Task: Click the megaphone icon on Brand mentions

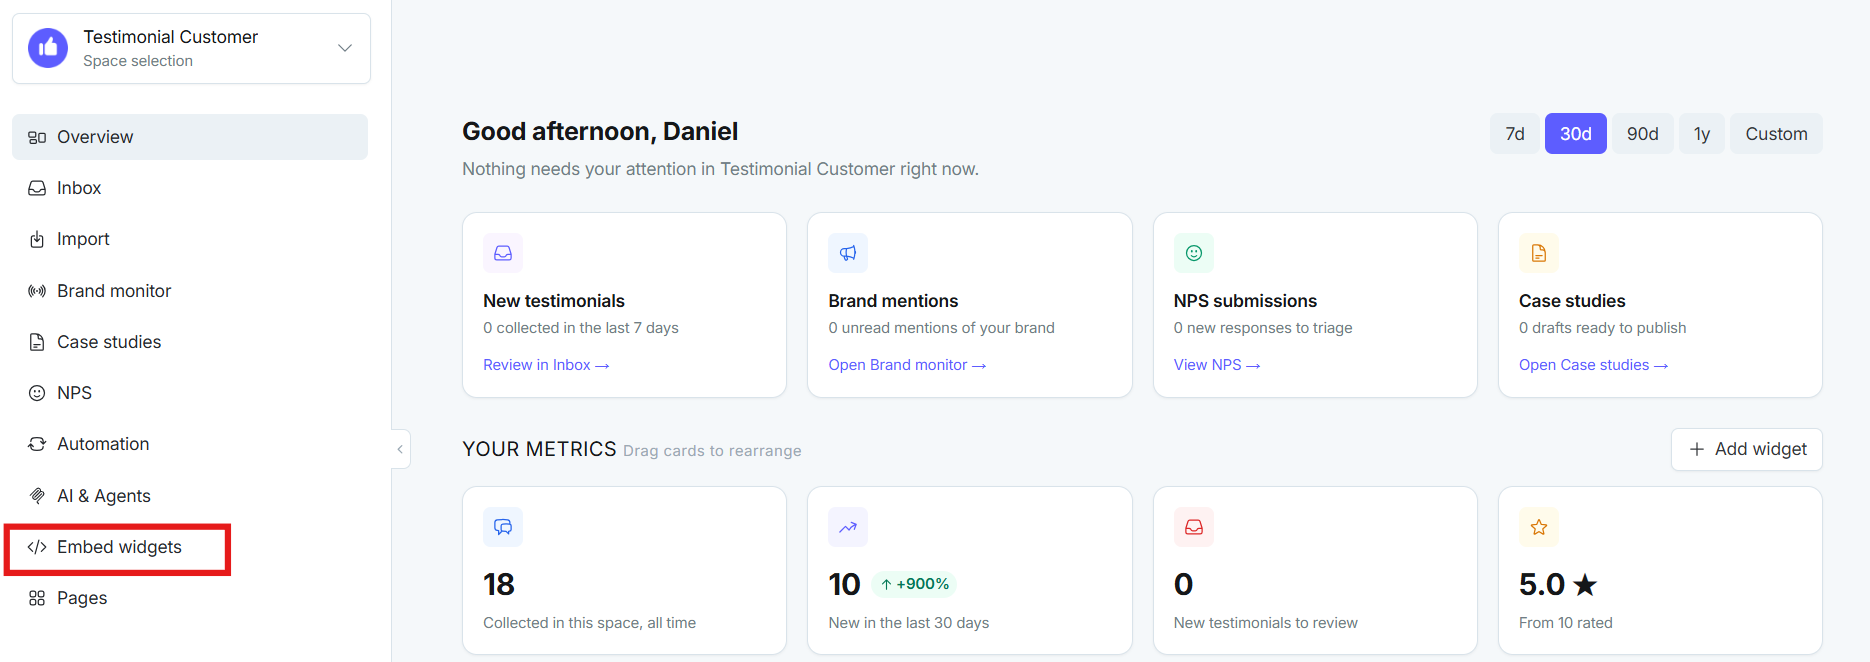Action: [x=848, y=253]
